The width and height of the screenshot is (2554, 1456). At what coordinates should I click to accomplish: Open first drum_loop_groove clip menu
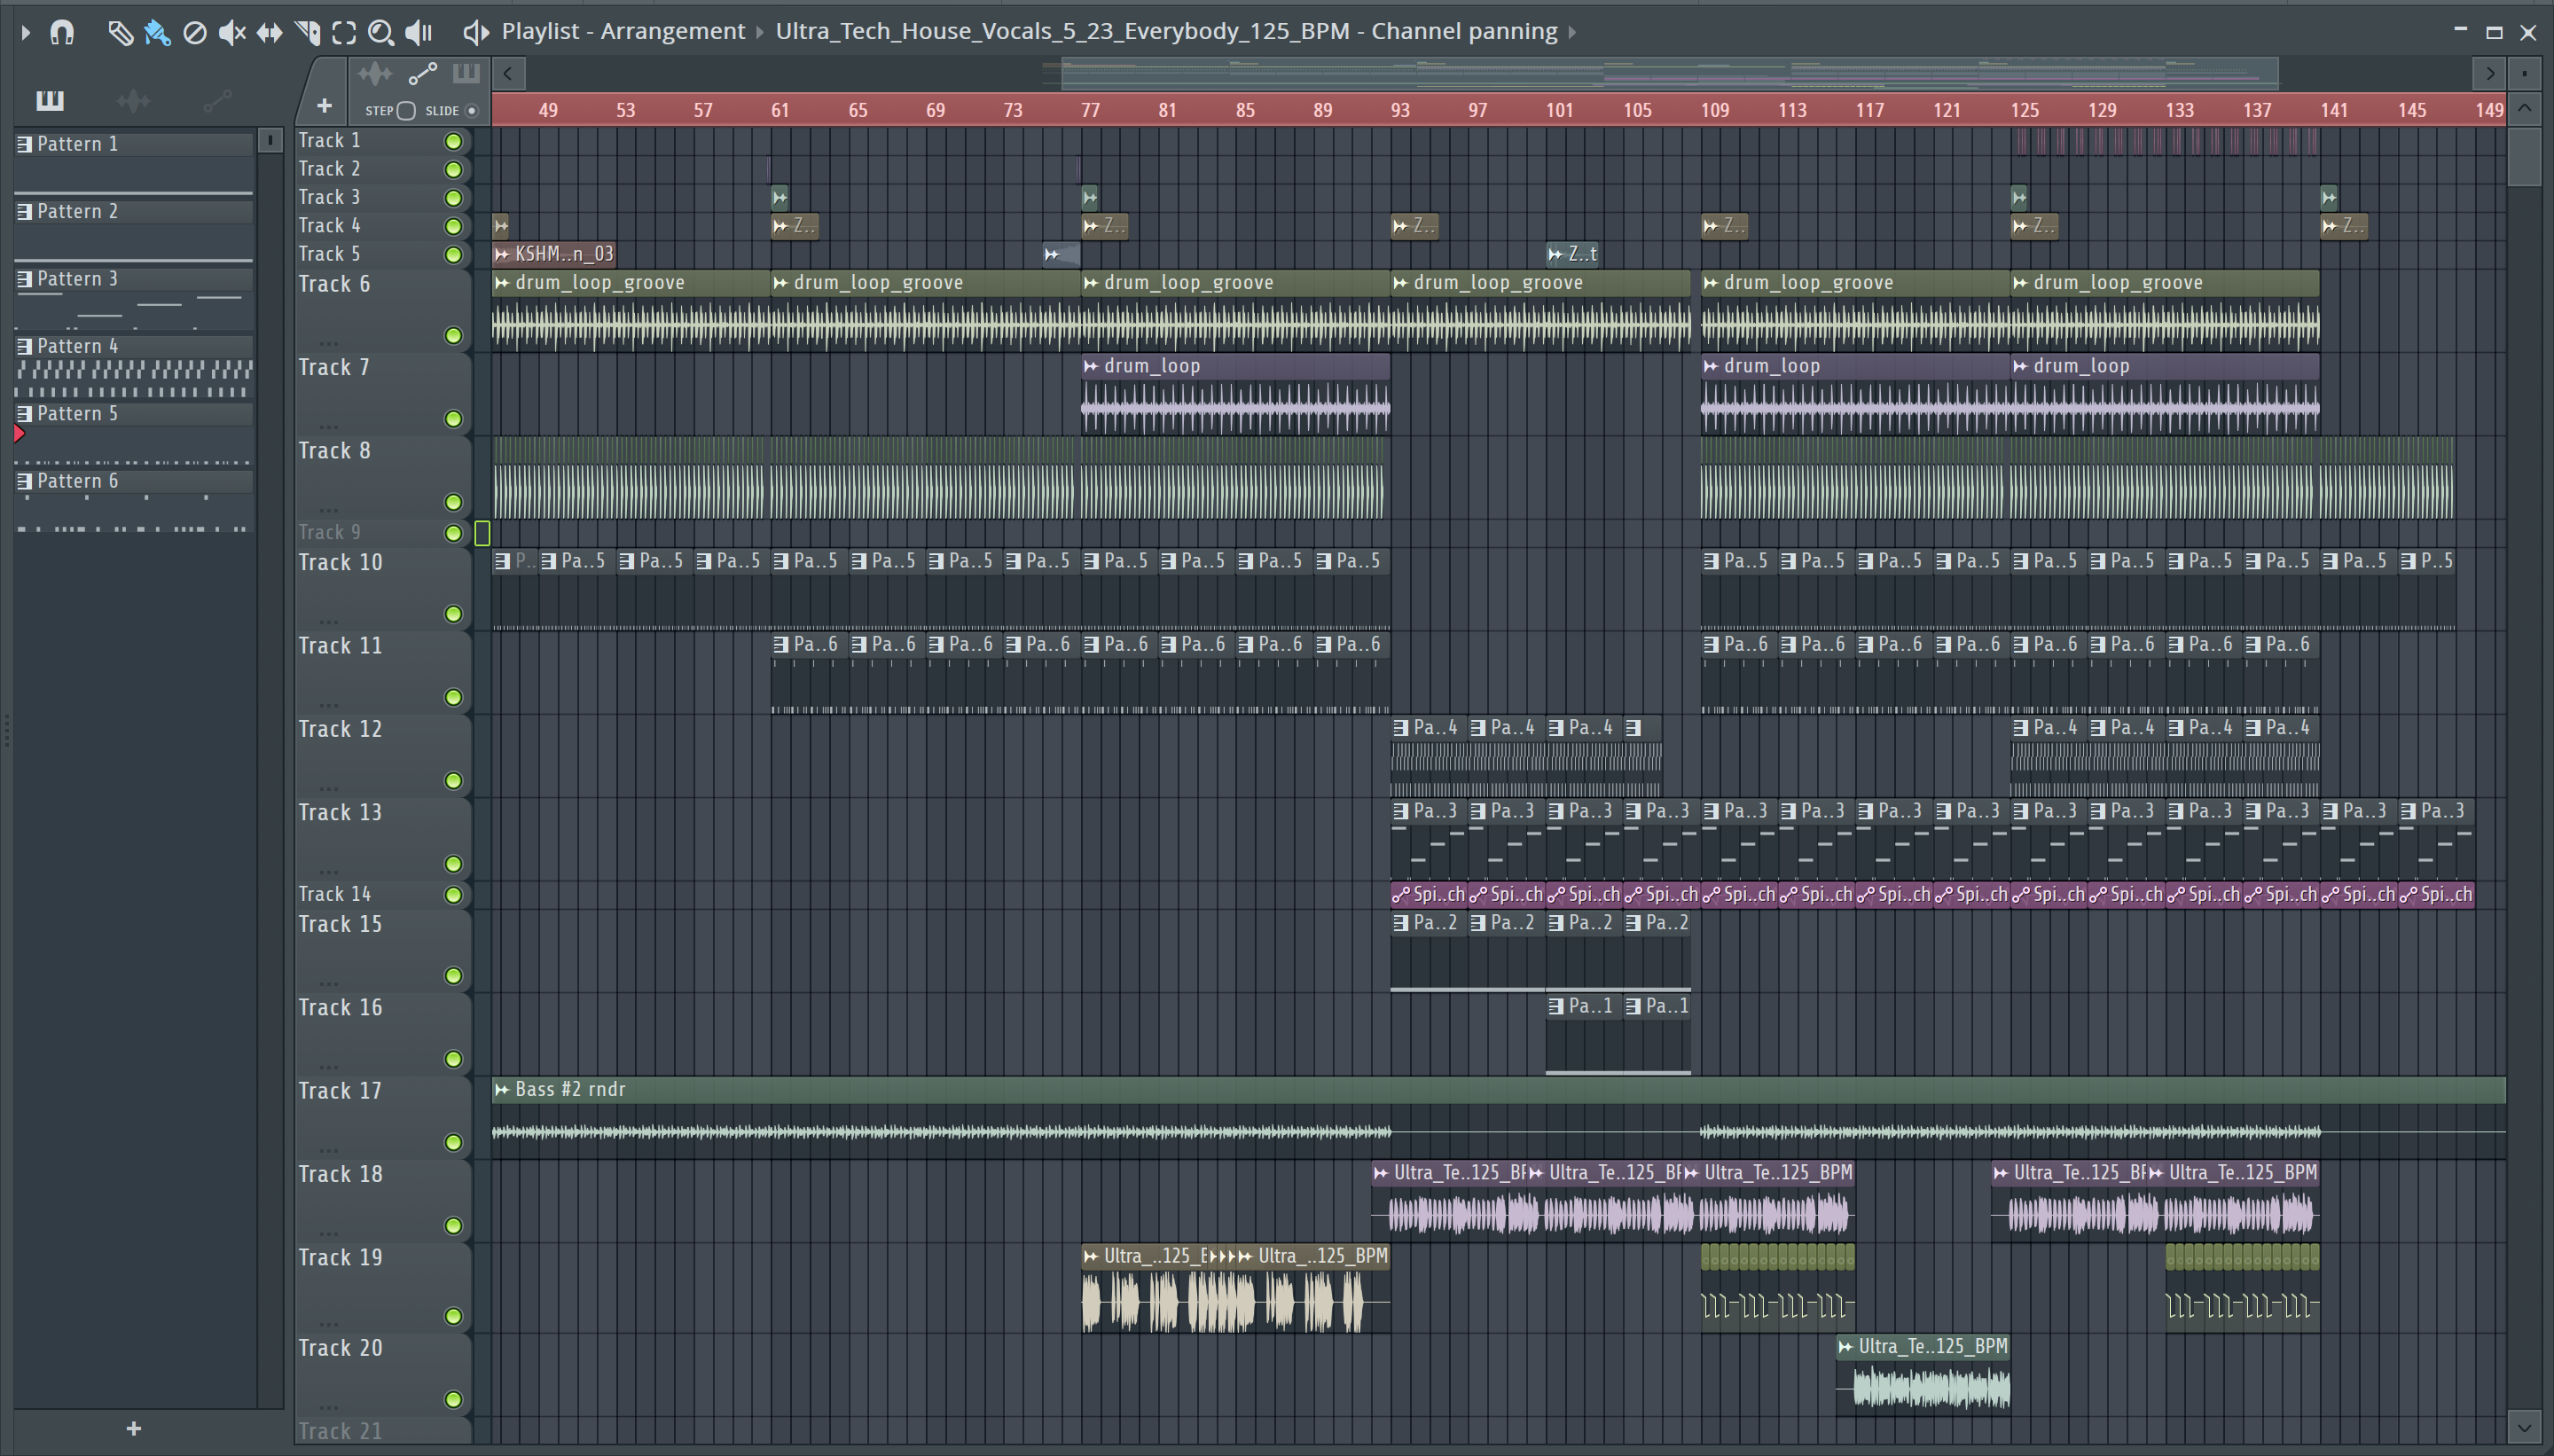coord(502,283)
